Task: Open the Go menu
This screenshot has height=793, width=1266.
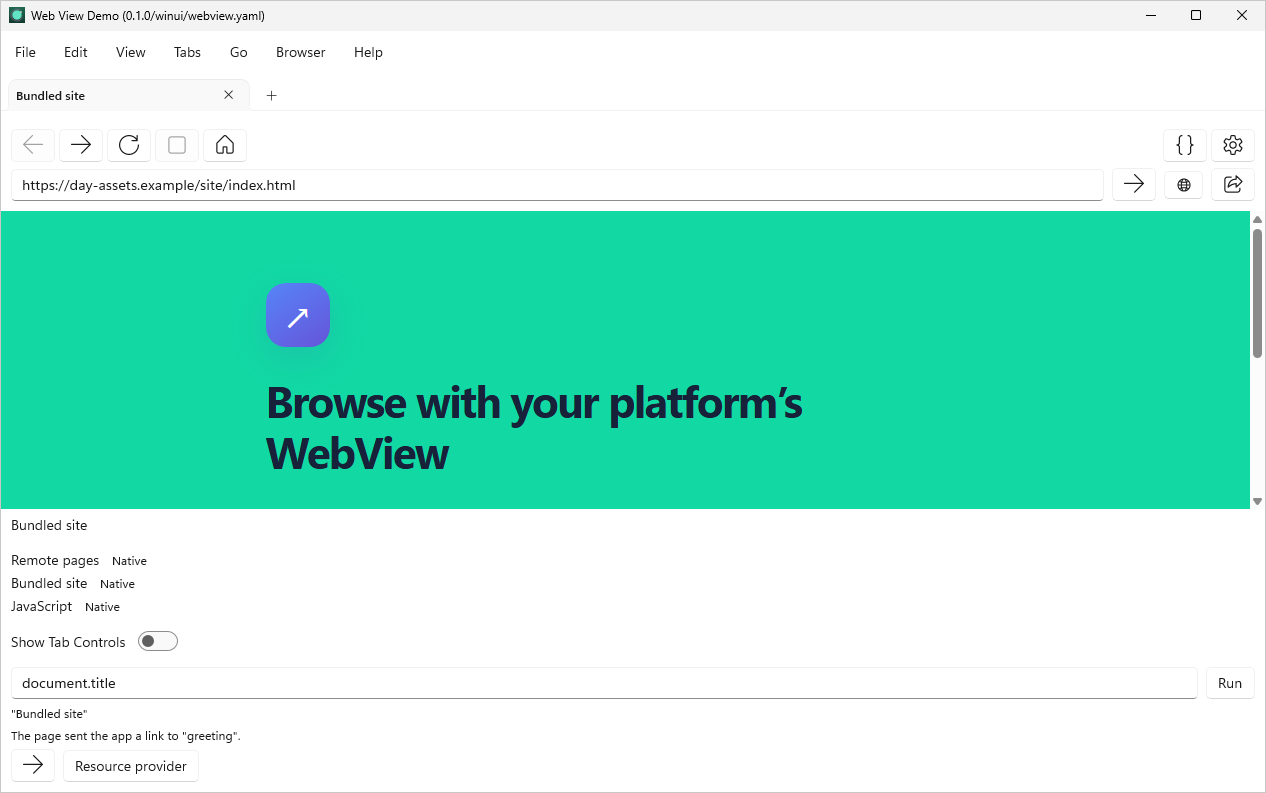Action: (239, 52)
